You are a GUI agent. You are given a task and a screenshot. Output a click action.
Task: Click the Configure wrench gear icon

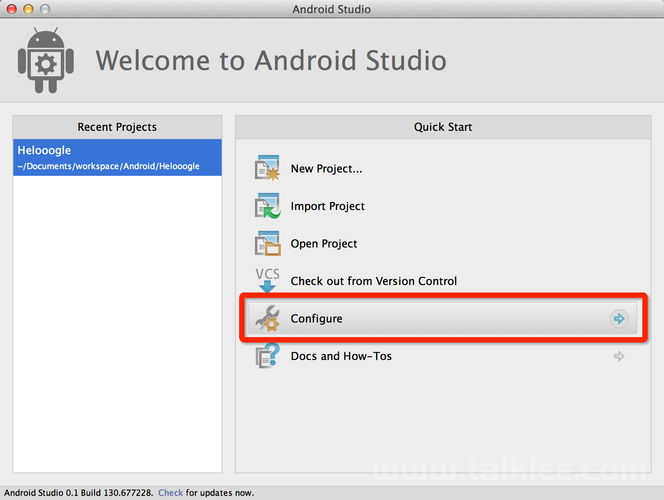pyautogui.click(x=267, y=318)
